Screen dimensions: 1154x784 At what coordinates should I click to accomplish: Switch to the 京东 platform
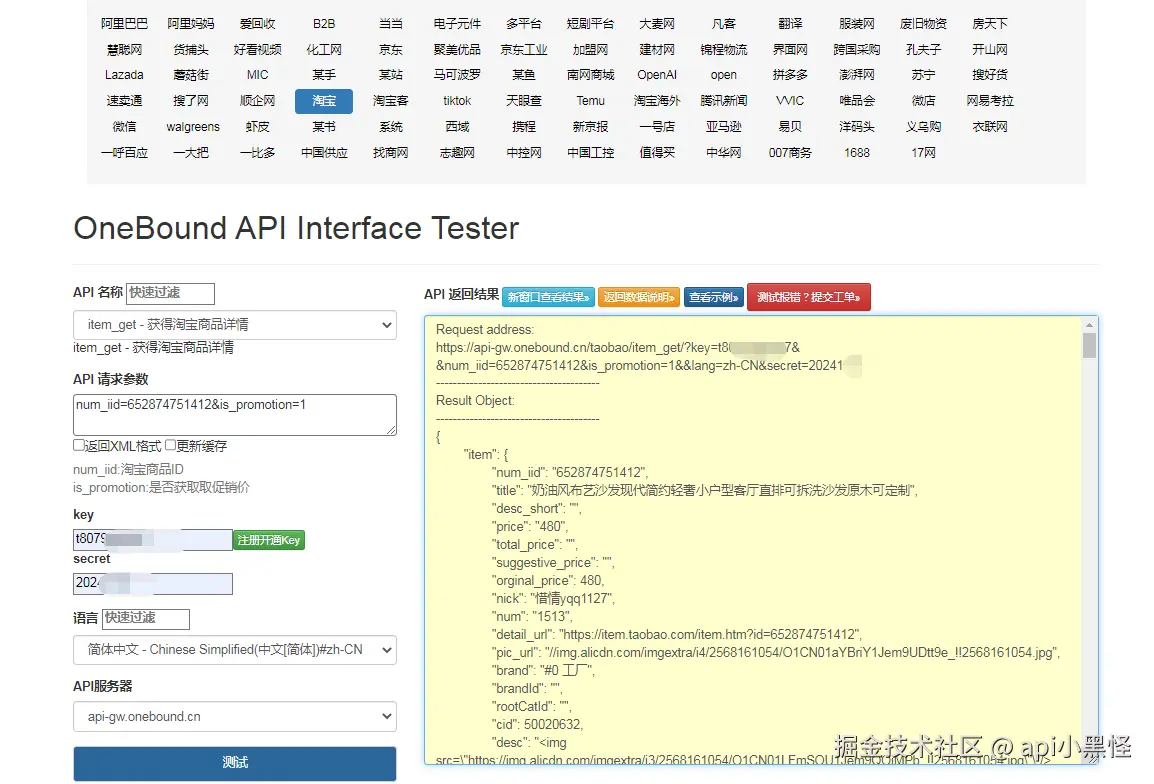pyautogui.click(x=391, y=49)
